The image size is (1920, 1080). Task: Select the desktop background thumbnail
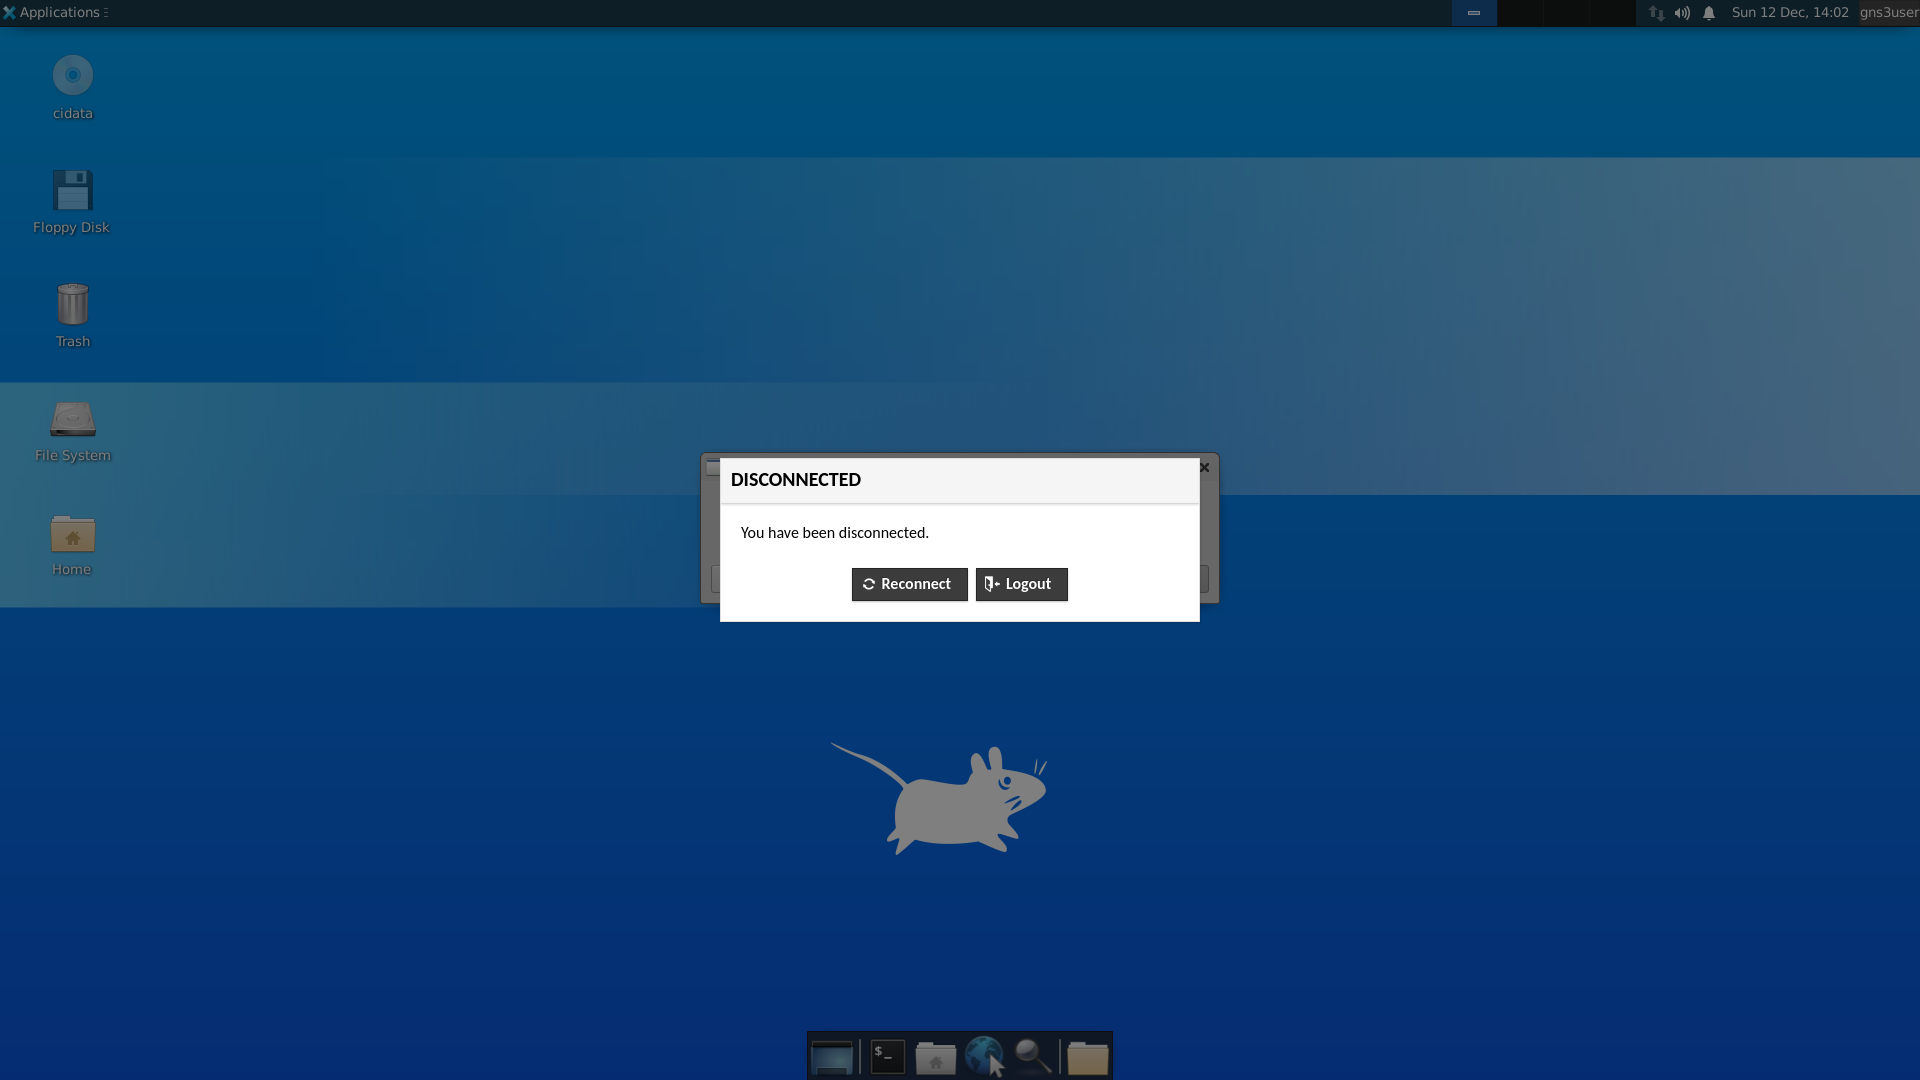832,1055
